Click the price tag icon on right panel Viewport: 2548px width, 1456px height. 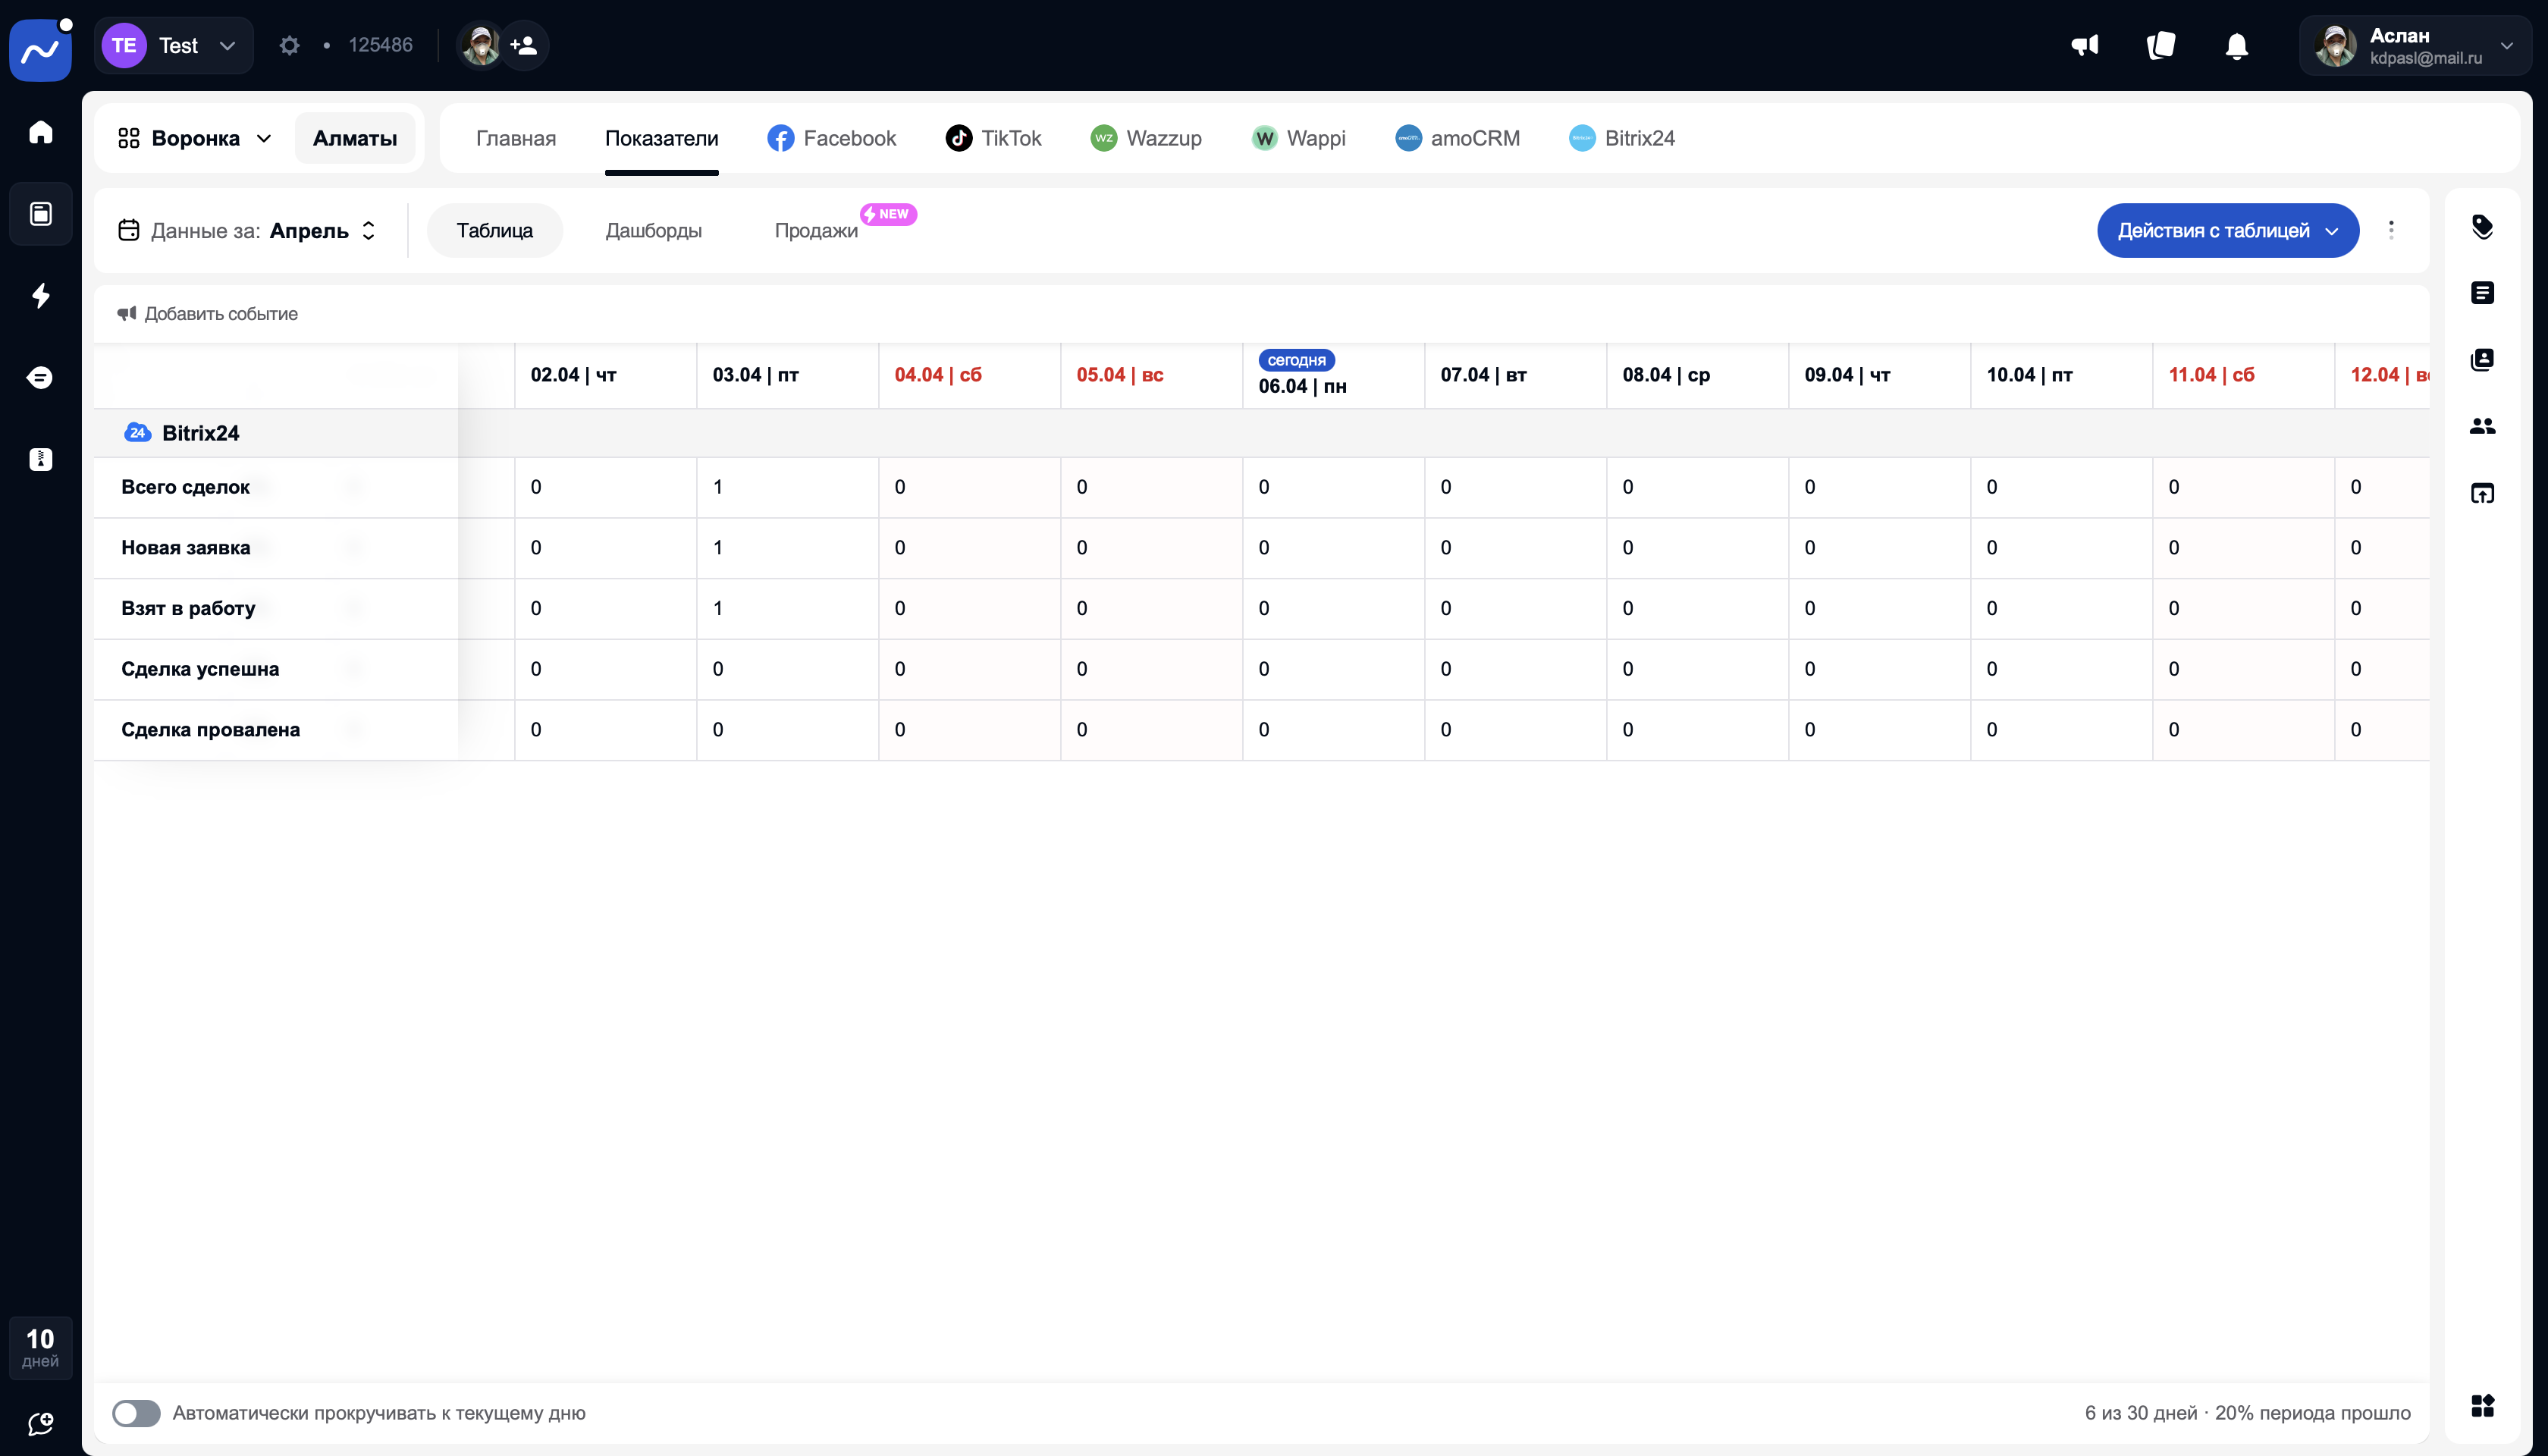(2482, 227)
